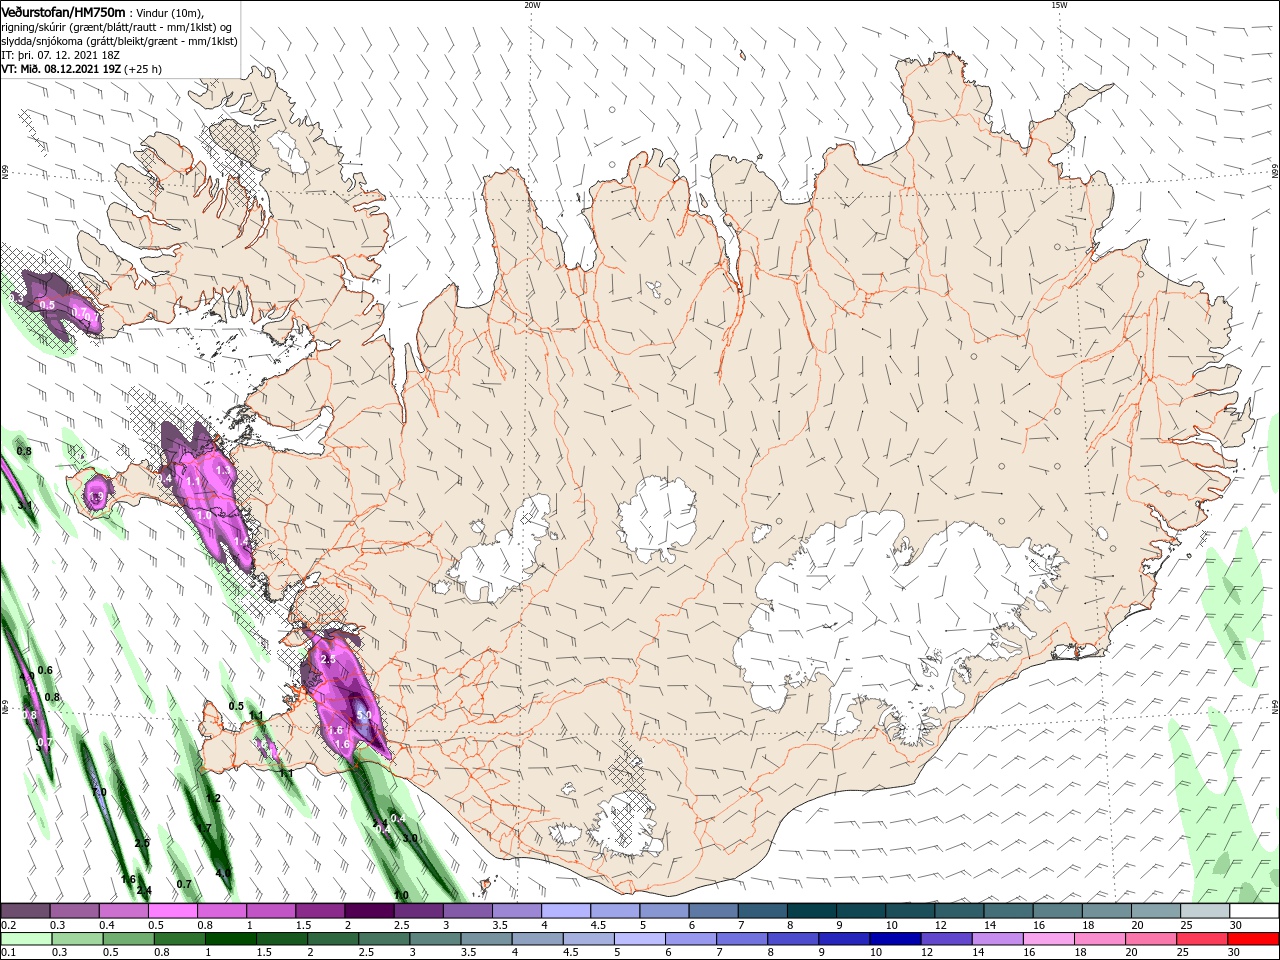Click the '20W' longitude label
This screenshot has width=1280, height=960.
[532, 5]
